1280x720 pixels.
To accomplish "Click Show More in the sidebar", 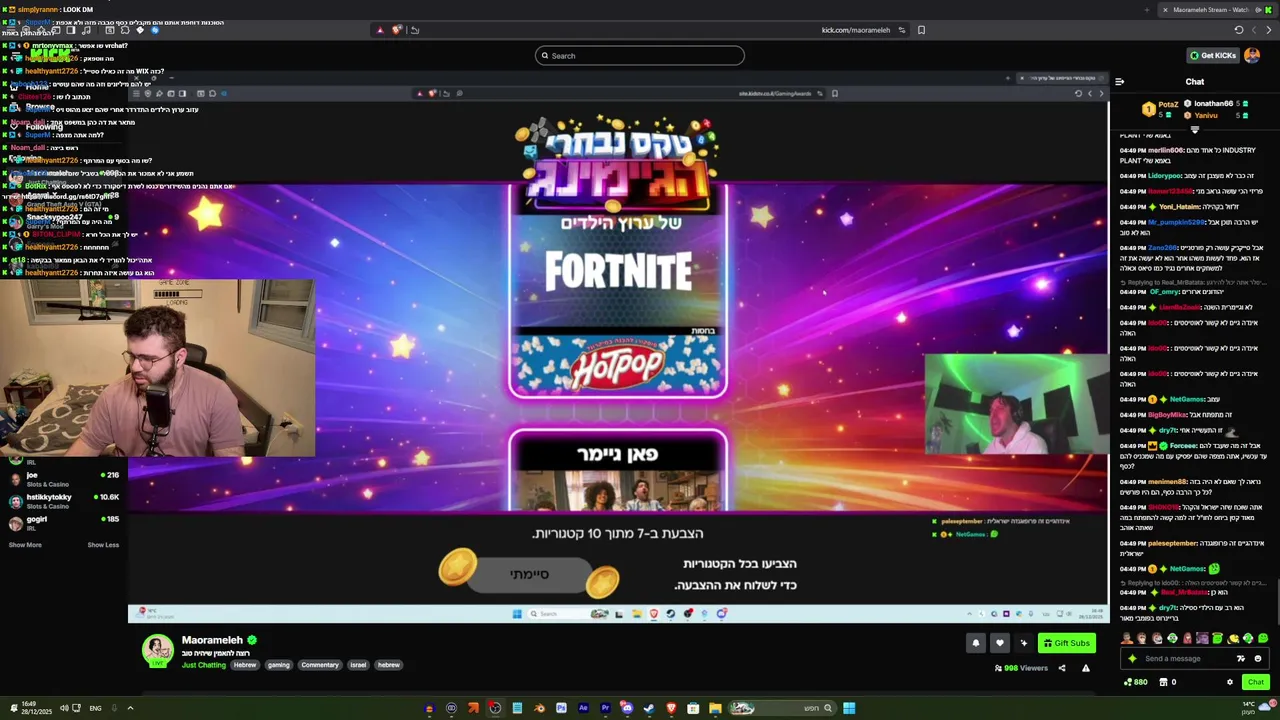I will [x=25, y=545].
